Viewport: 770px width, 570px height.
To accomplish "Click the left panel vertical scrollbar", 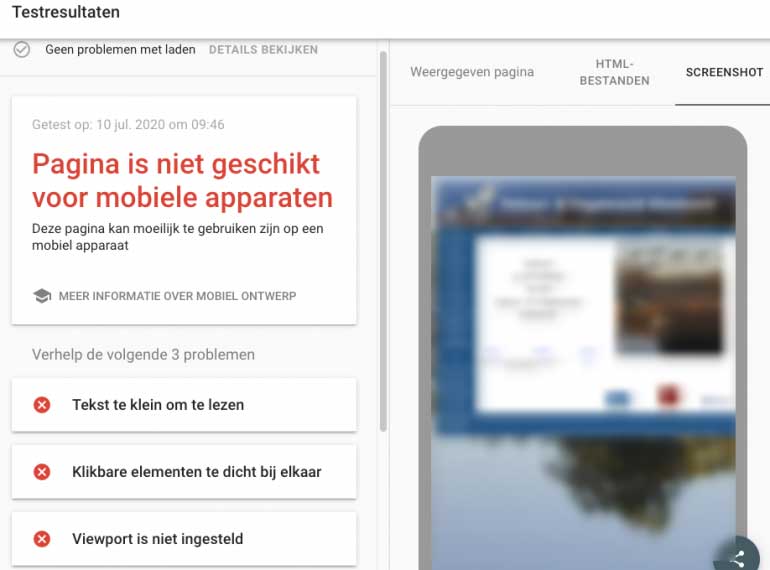I will 384,241.
